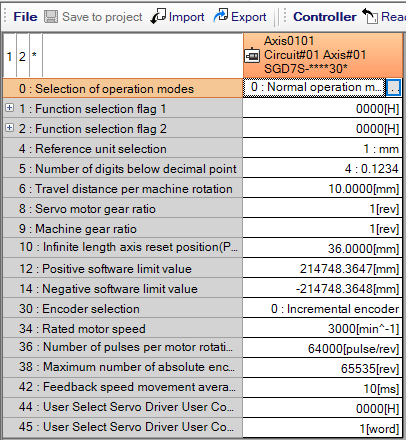Image resolution: width=406 pixels, height=440 pixels.
Task: Edit Travel distance per machine rotation value
Action: click(323, 188)
